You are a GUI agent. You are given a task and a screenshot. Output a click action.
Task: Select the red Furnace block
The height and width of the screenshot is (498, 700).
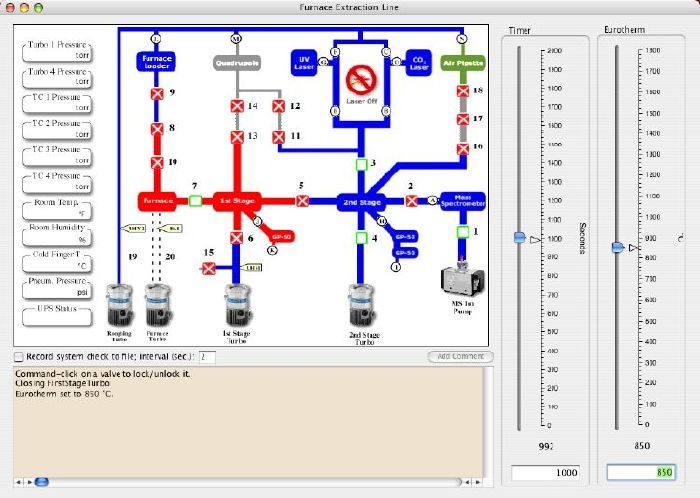click(x=157, y=201)
